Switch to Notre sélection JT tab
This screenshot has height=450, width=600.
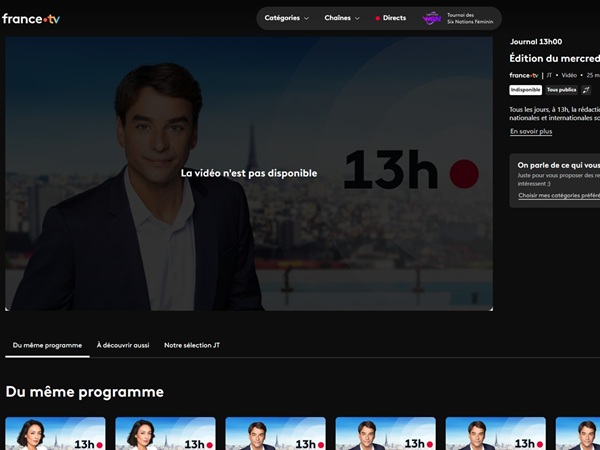coord(192,345)
